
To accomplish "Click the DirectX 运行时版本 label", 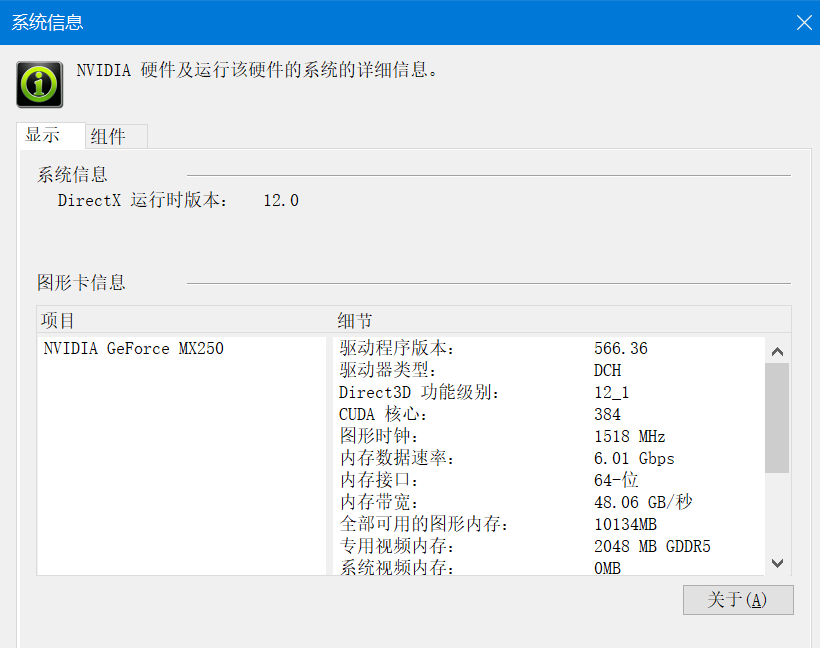I will pos(142,200).
